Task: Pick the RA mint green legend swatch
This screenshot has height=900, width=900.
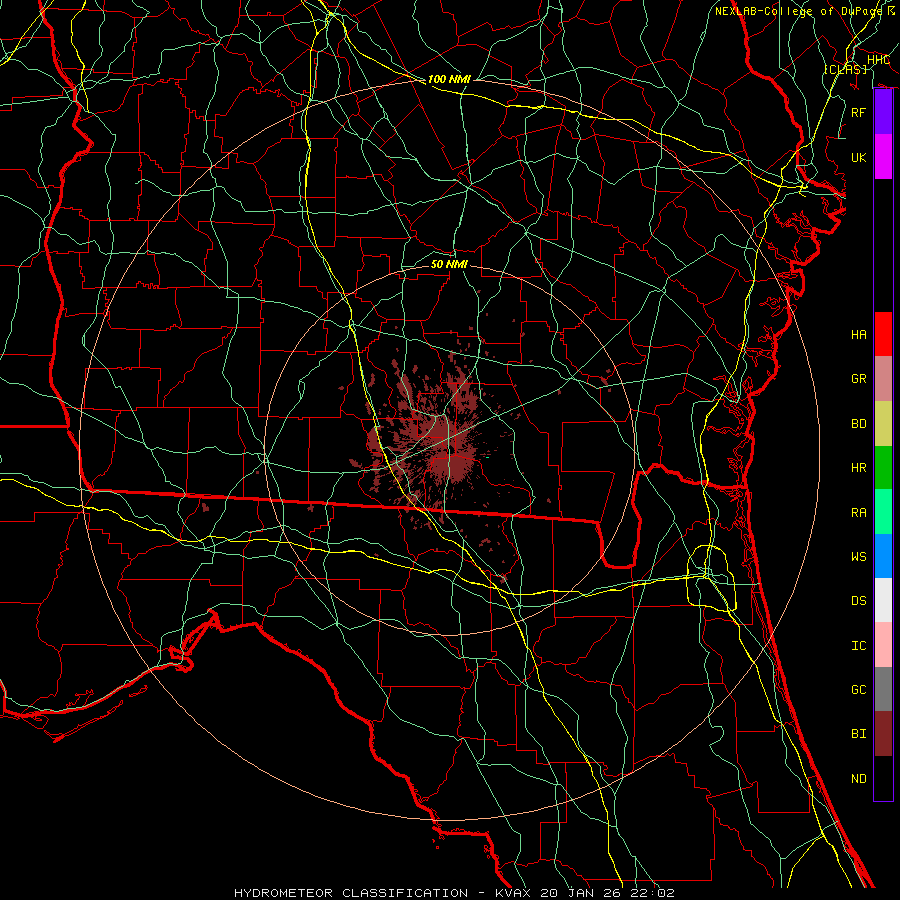Action: tap(883, 512)
